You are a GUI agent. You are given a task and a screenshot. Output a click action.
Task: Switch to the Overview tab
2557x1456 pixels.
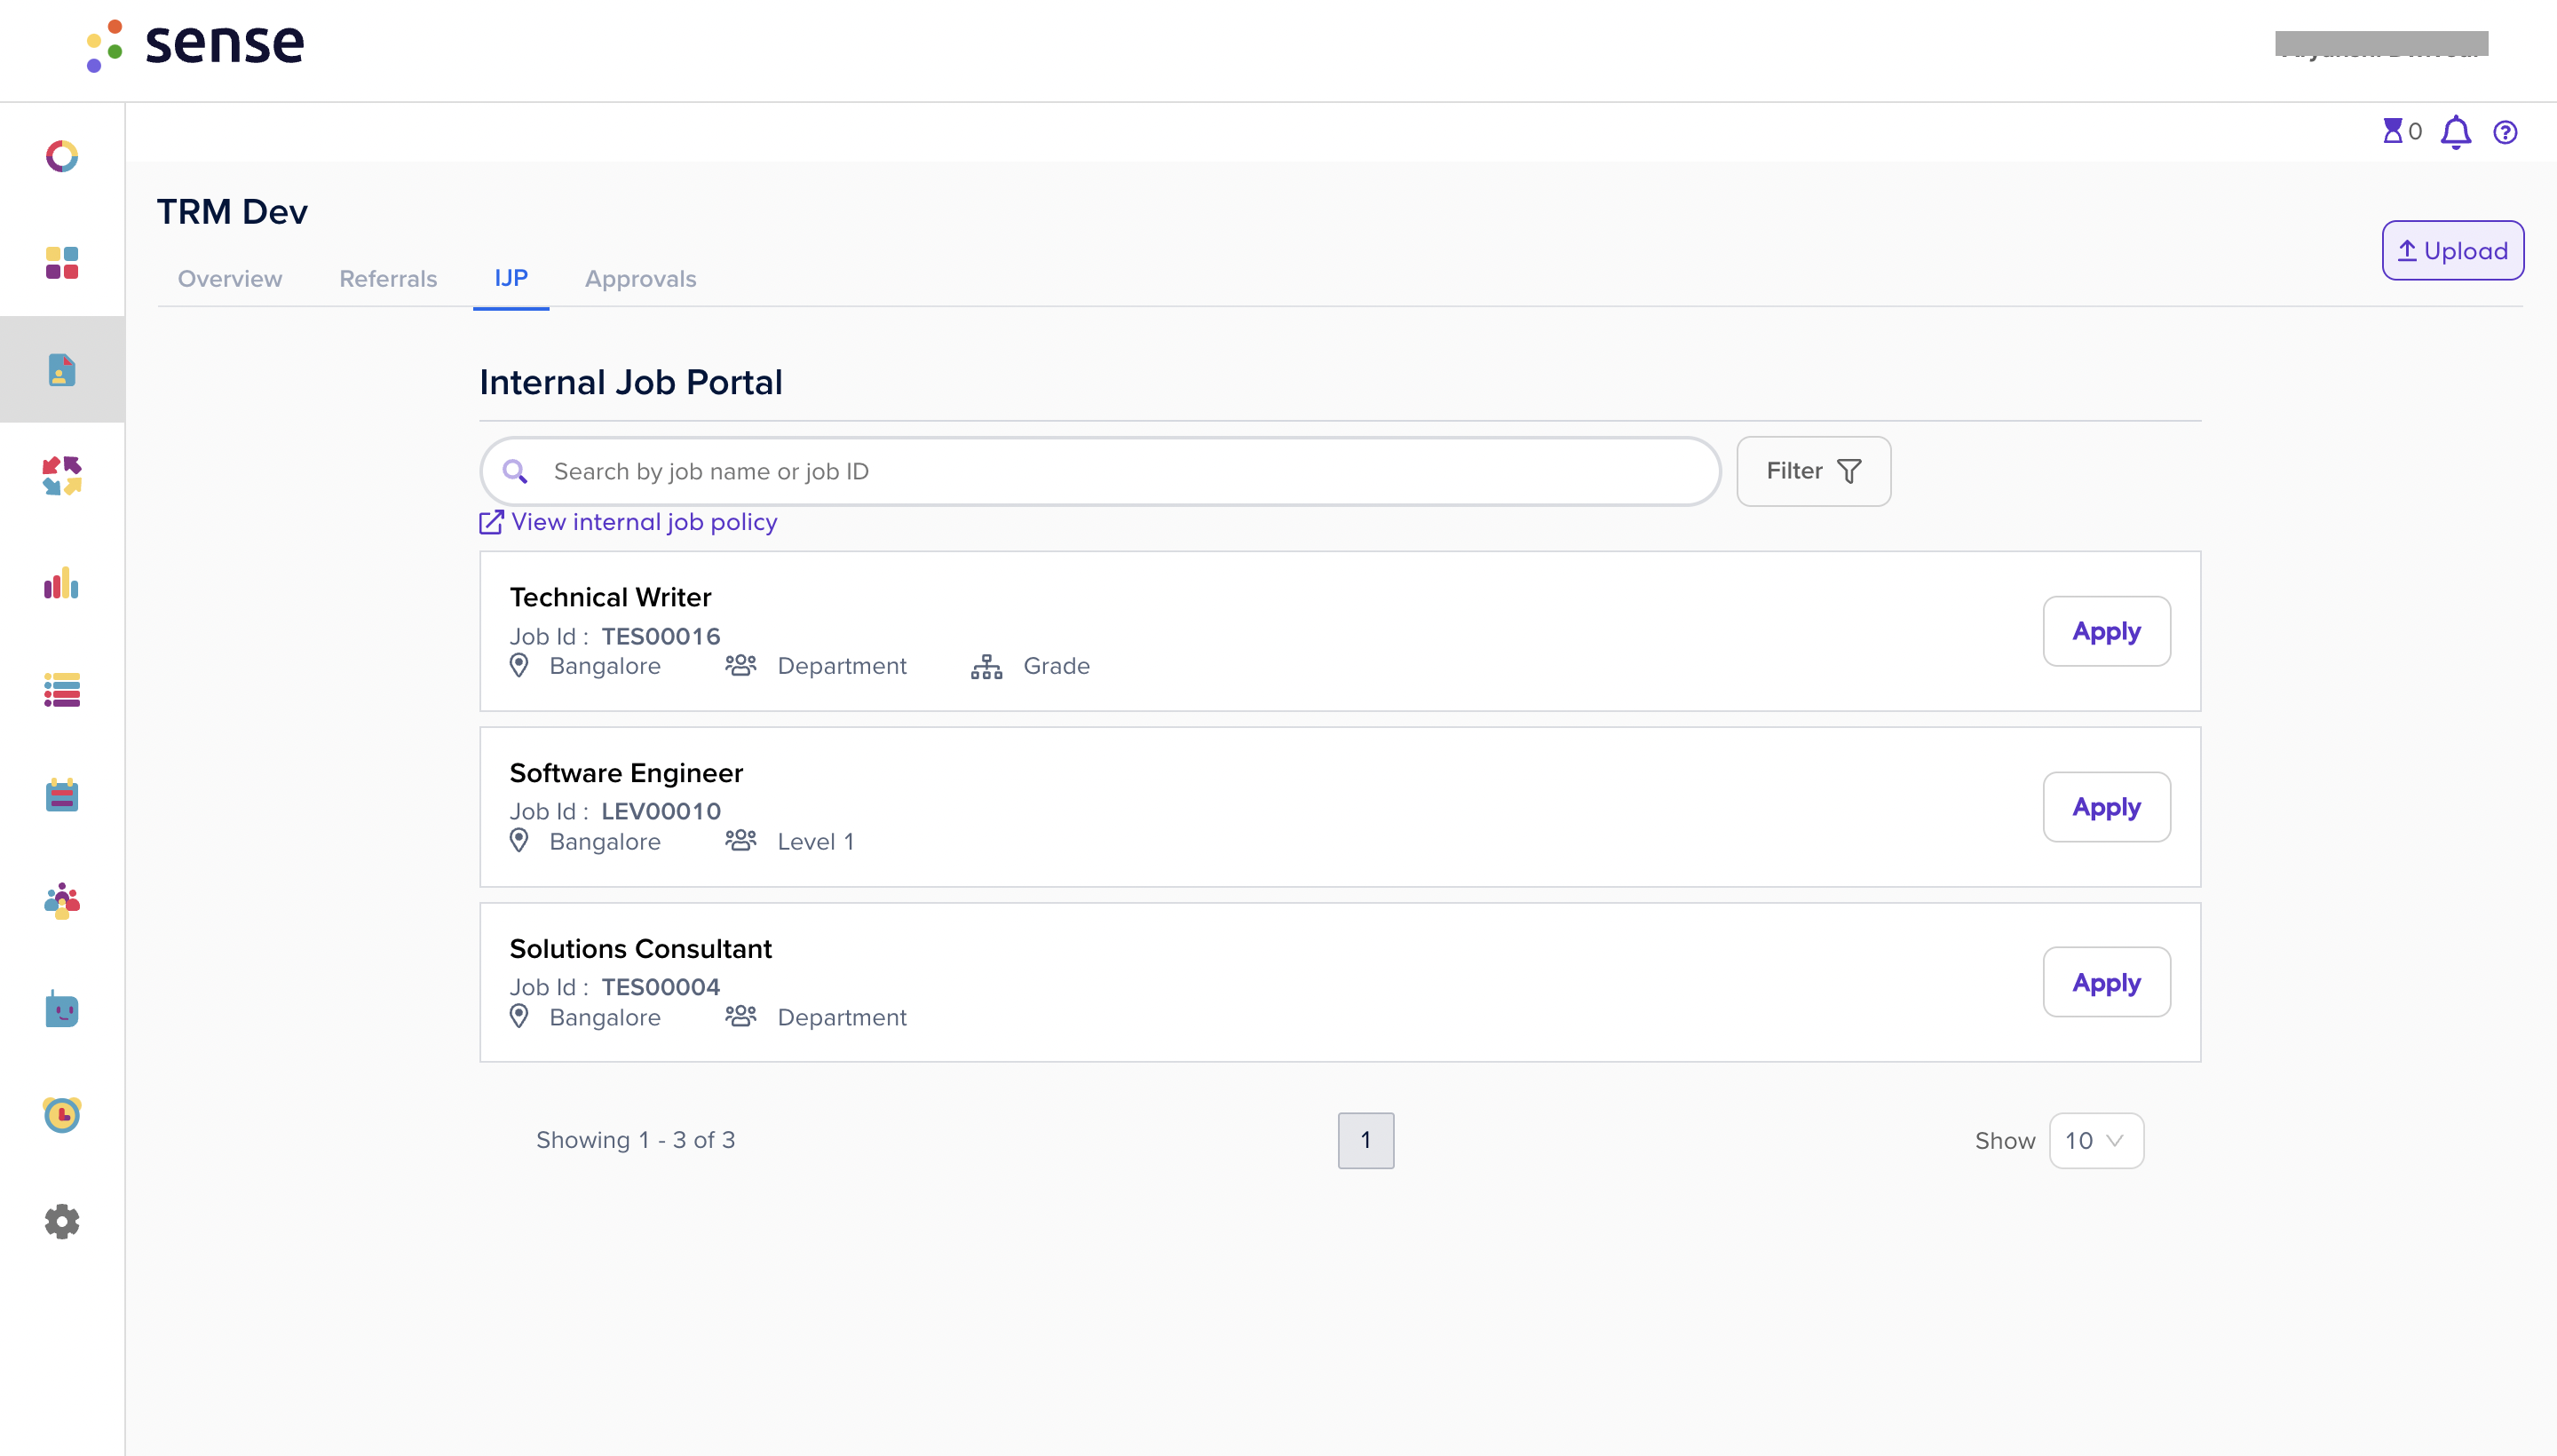(x=230, y=279)
